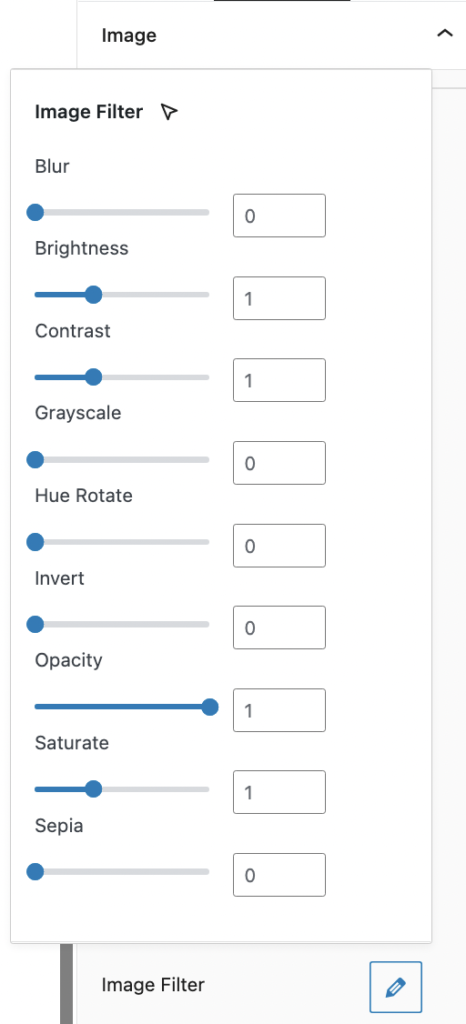Focus the Brightness value input field

[279, 298]
